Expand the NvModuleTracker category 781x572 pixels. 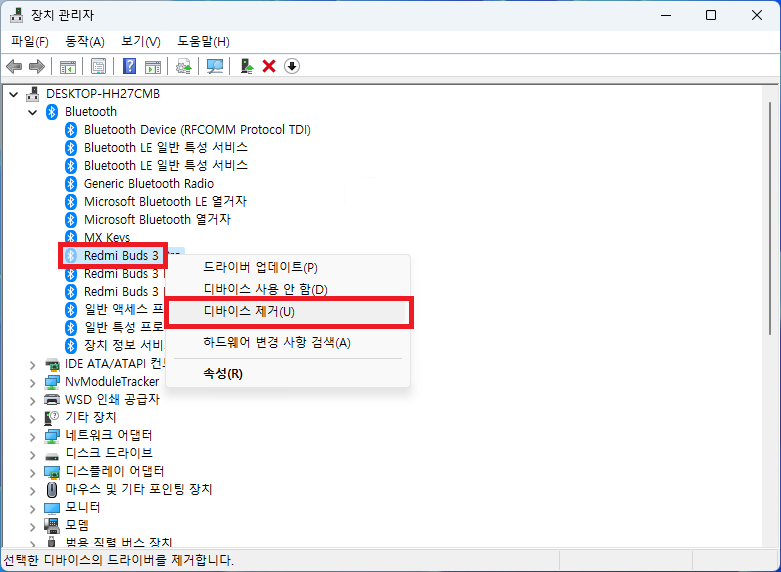tap(33, 383)
